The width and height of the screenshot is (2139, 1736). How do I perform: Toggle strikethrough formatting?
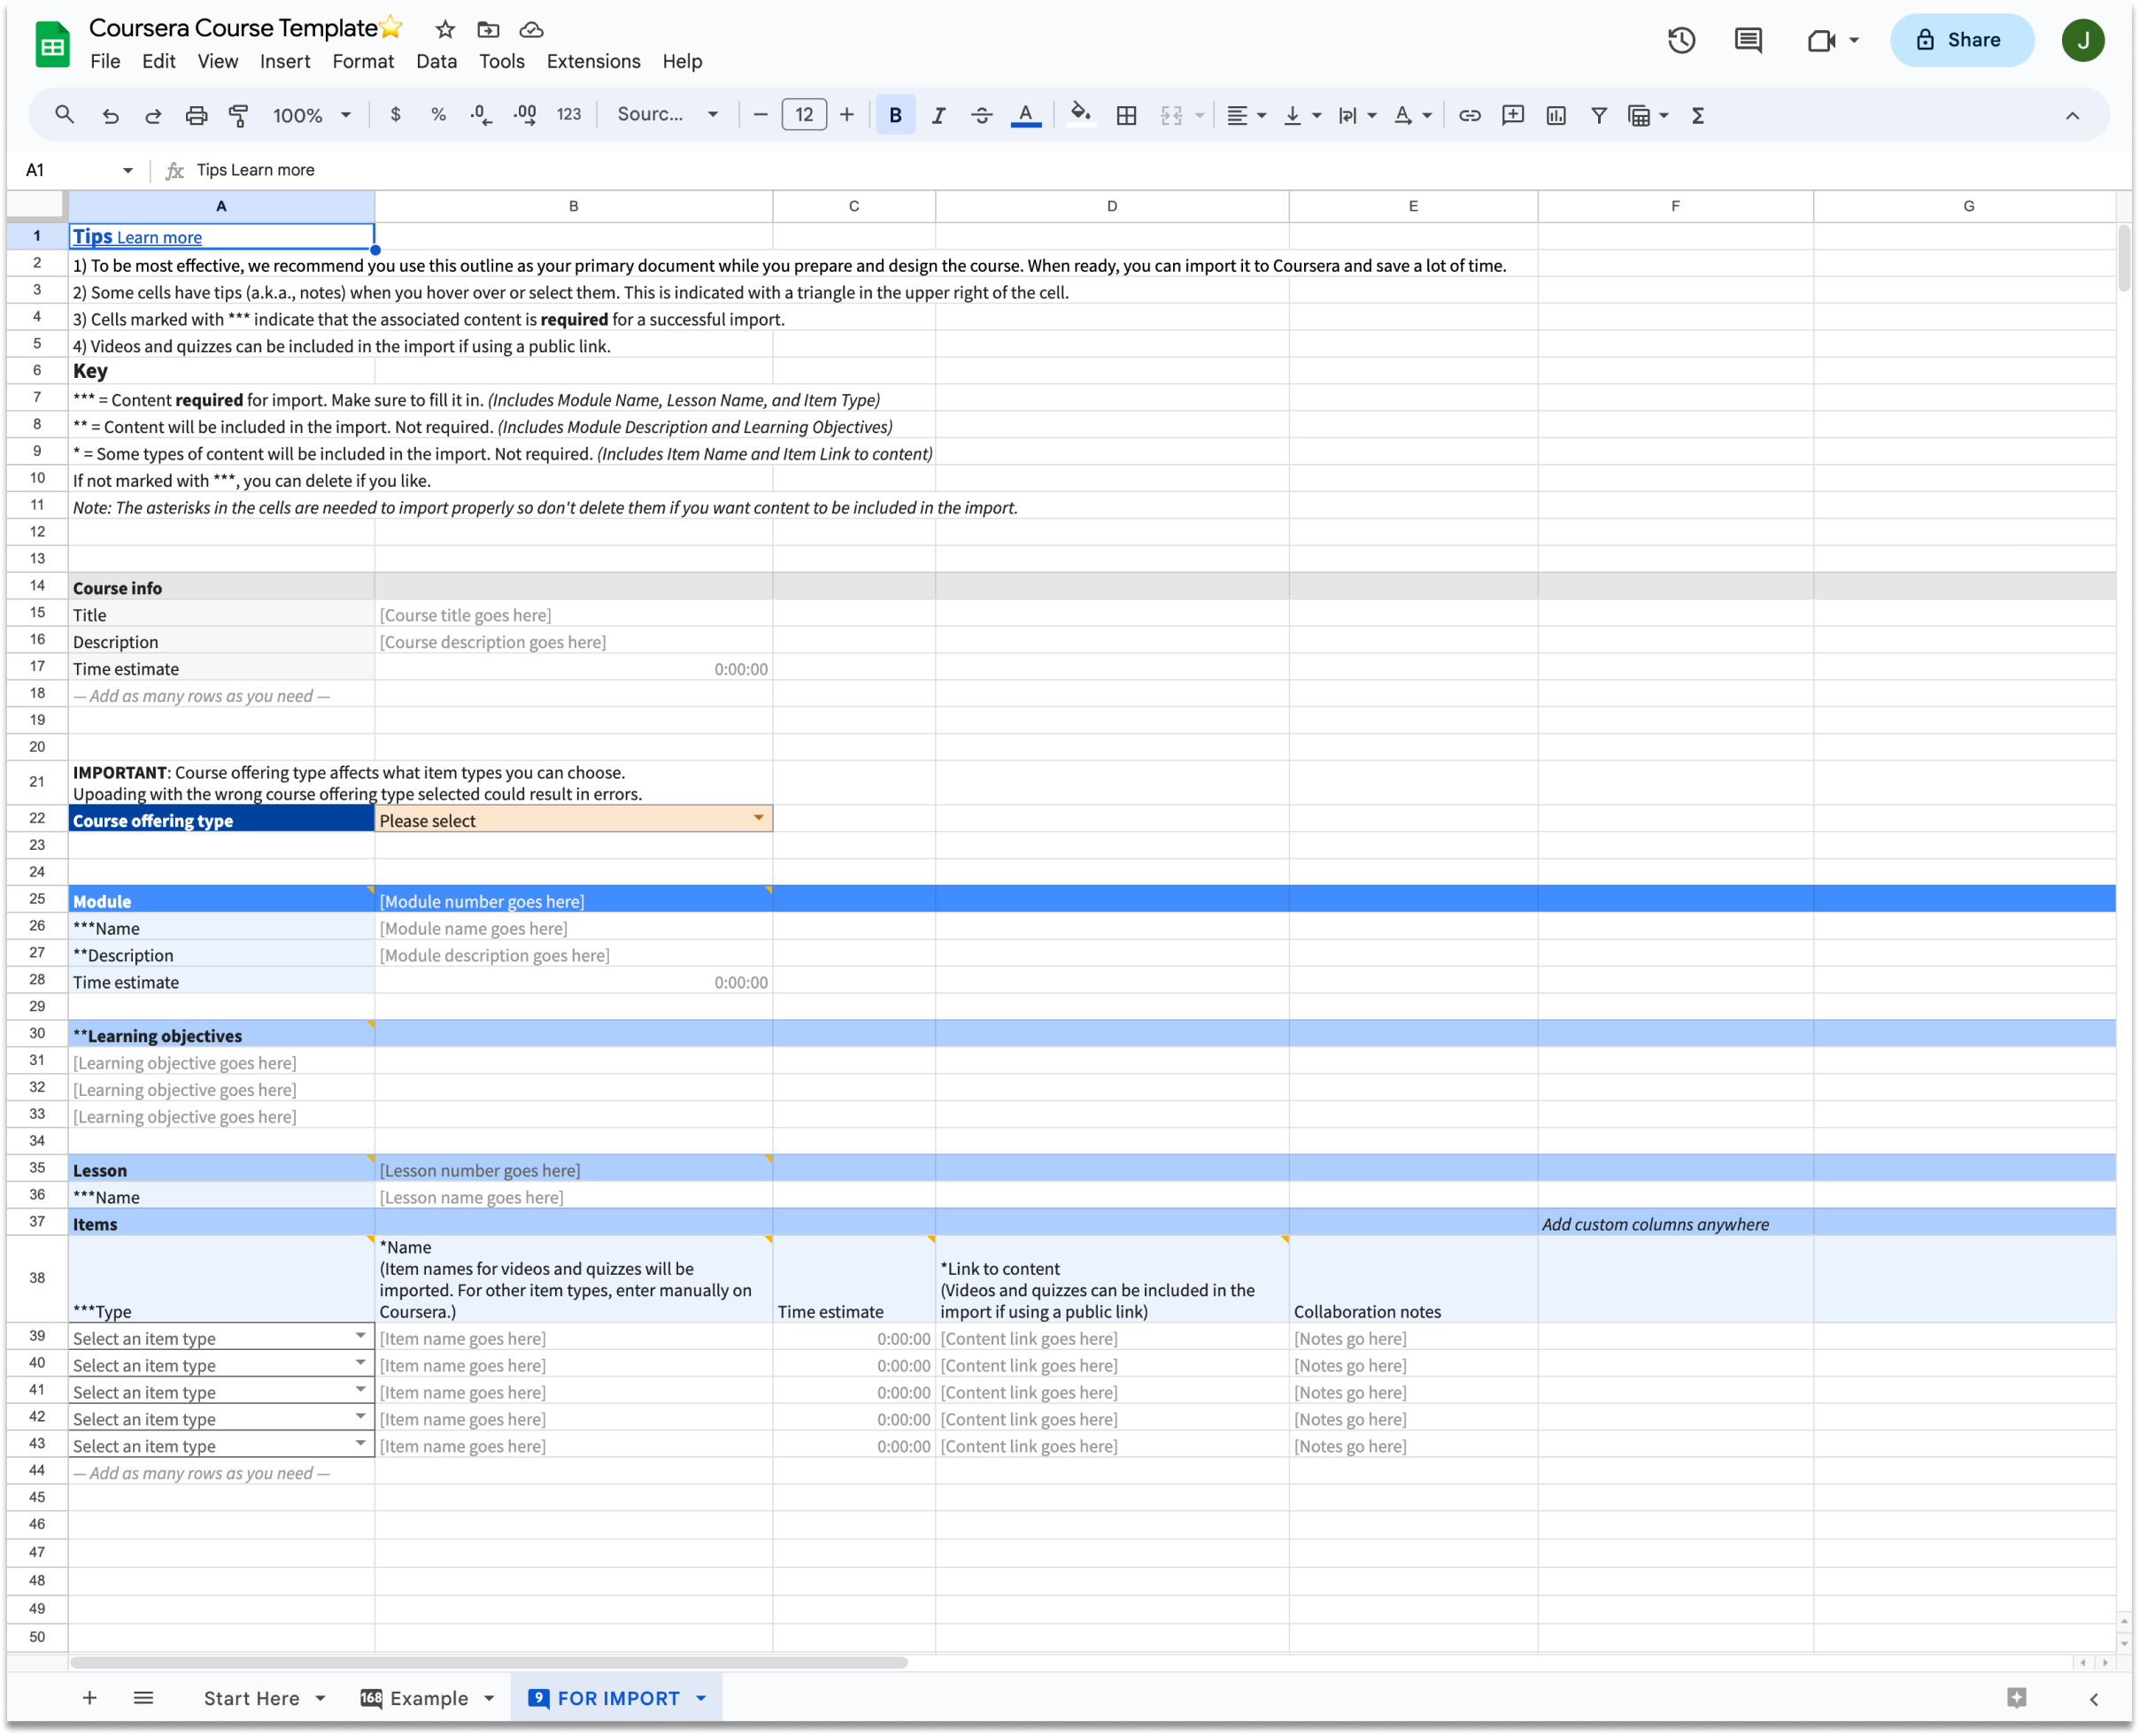click(x=981, y=116)
